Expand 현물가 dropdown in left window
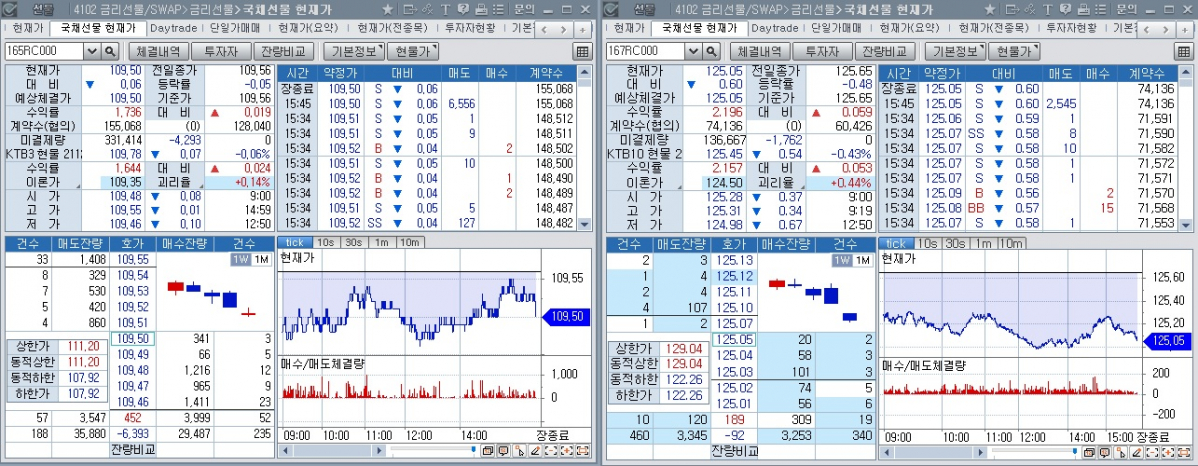 (x=413, y=51)
